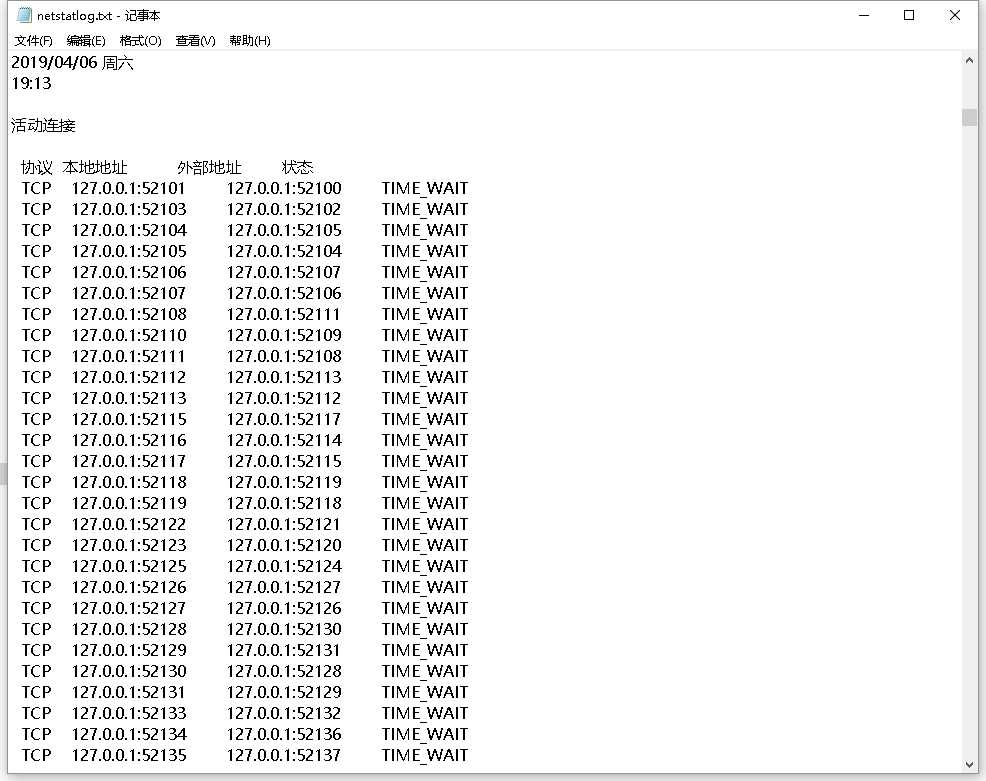
Task: Click the 活动连接 heading line
Action: (43, 126)
